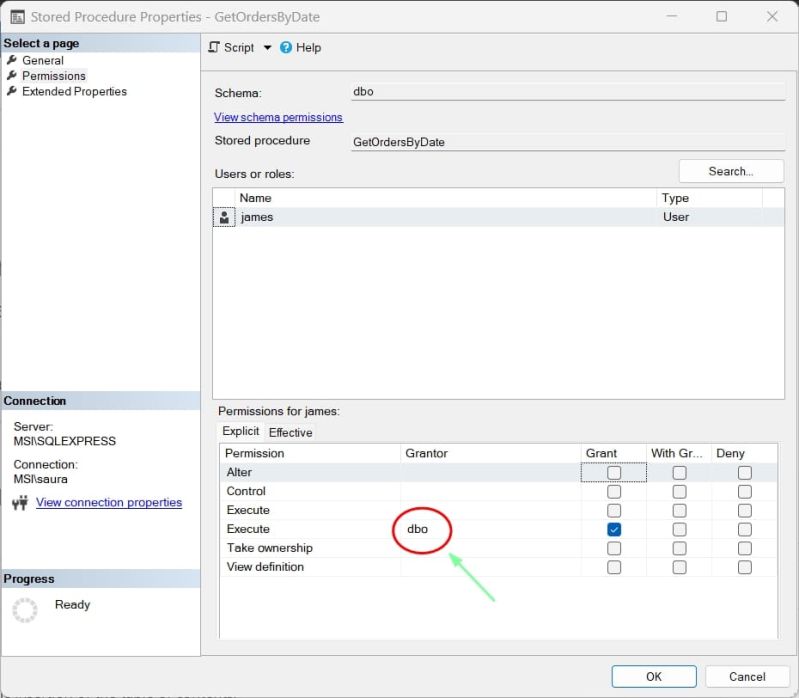This screenshot has height=698, width=799.
Task: Close the Stored Procedure Properties window
Action: coord(772,16)
